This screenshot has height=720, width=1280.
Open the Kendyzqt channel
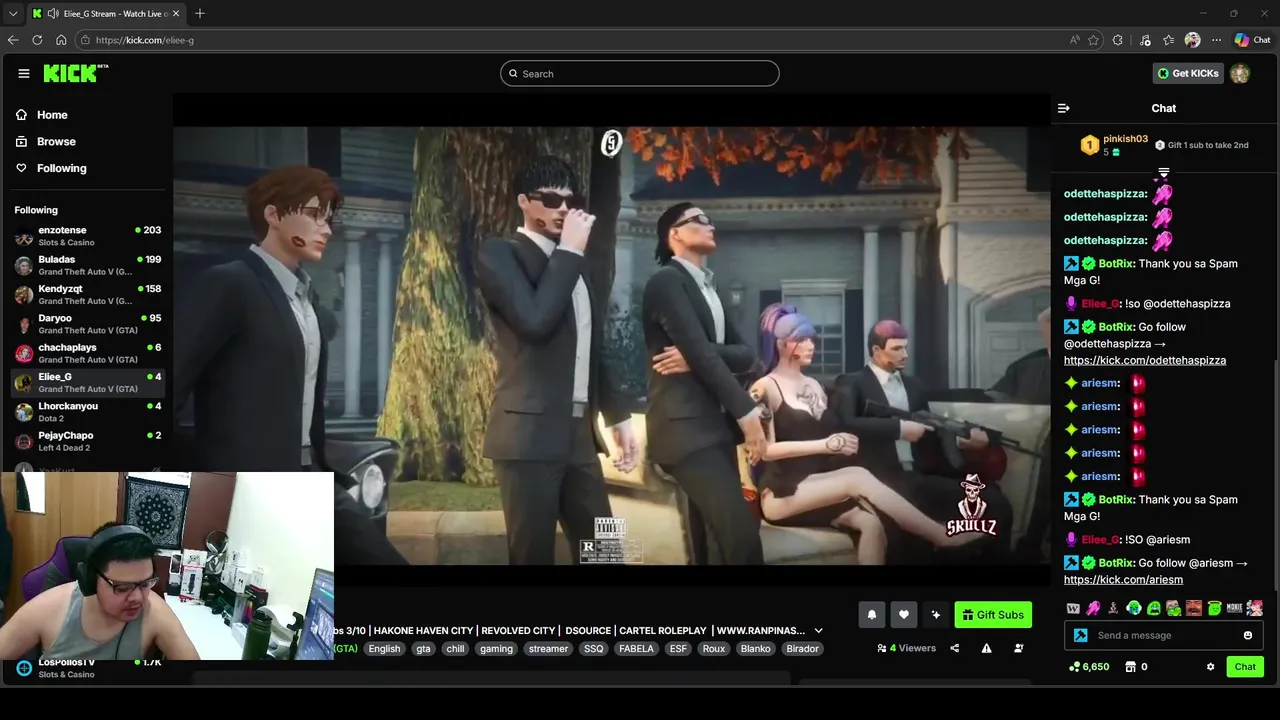tap(87, 294)
